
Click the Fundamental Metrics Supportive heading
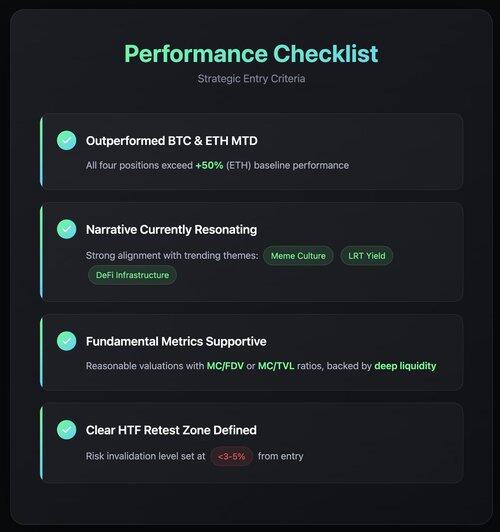tap(176, 341)
